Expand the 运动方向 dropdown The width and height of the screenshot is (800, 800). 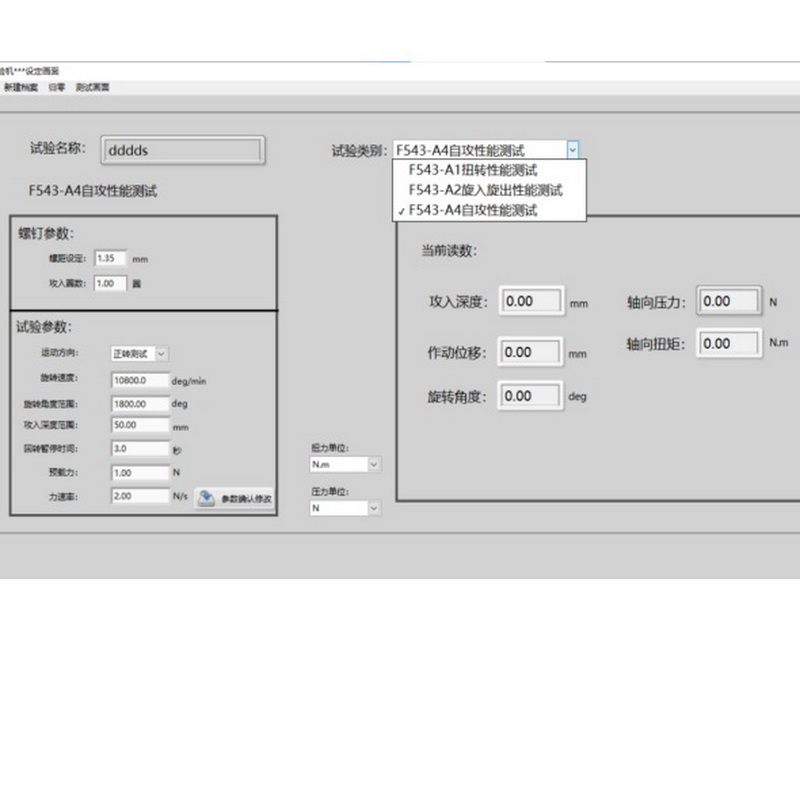tap(162, 353)
